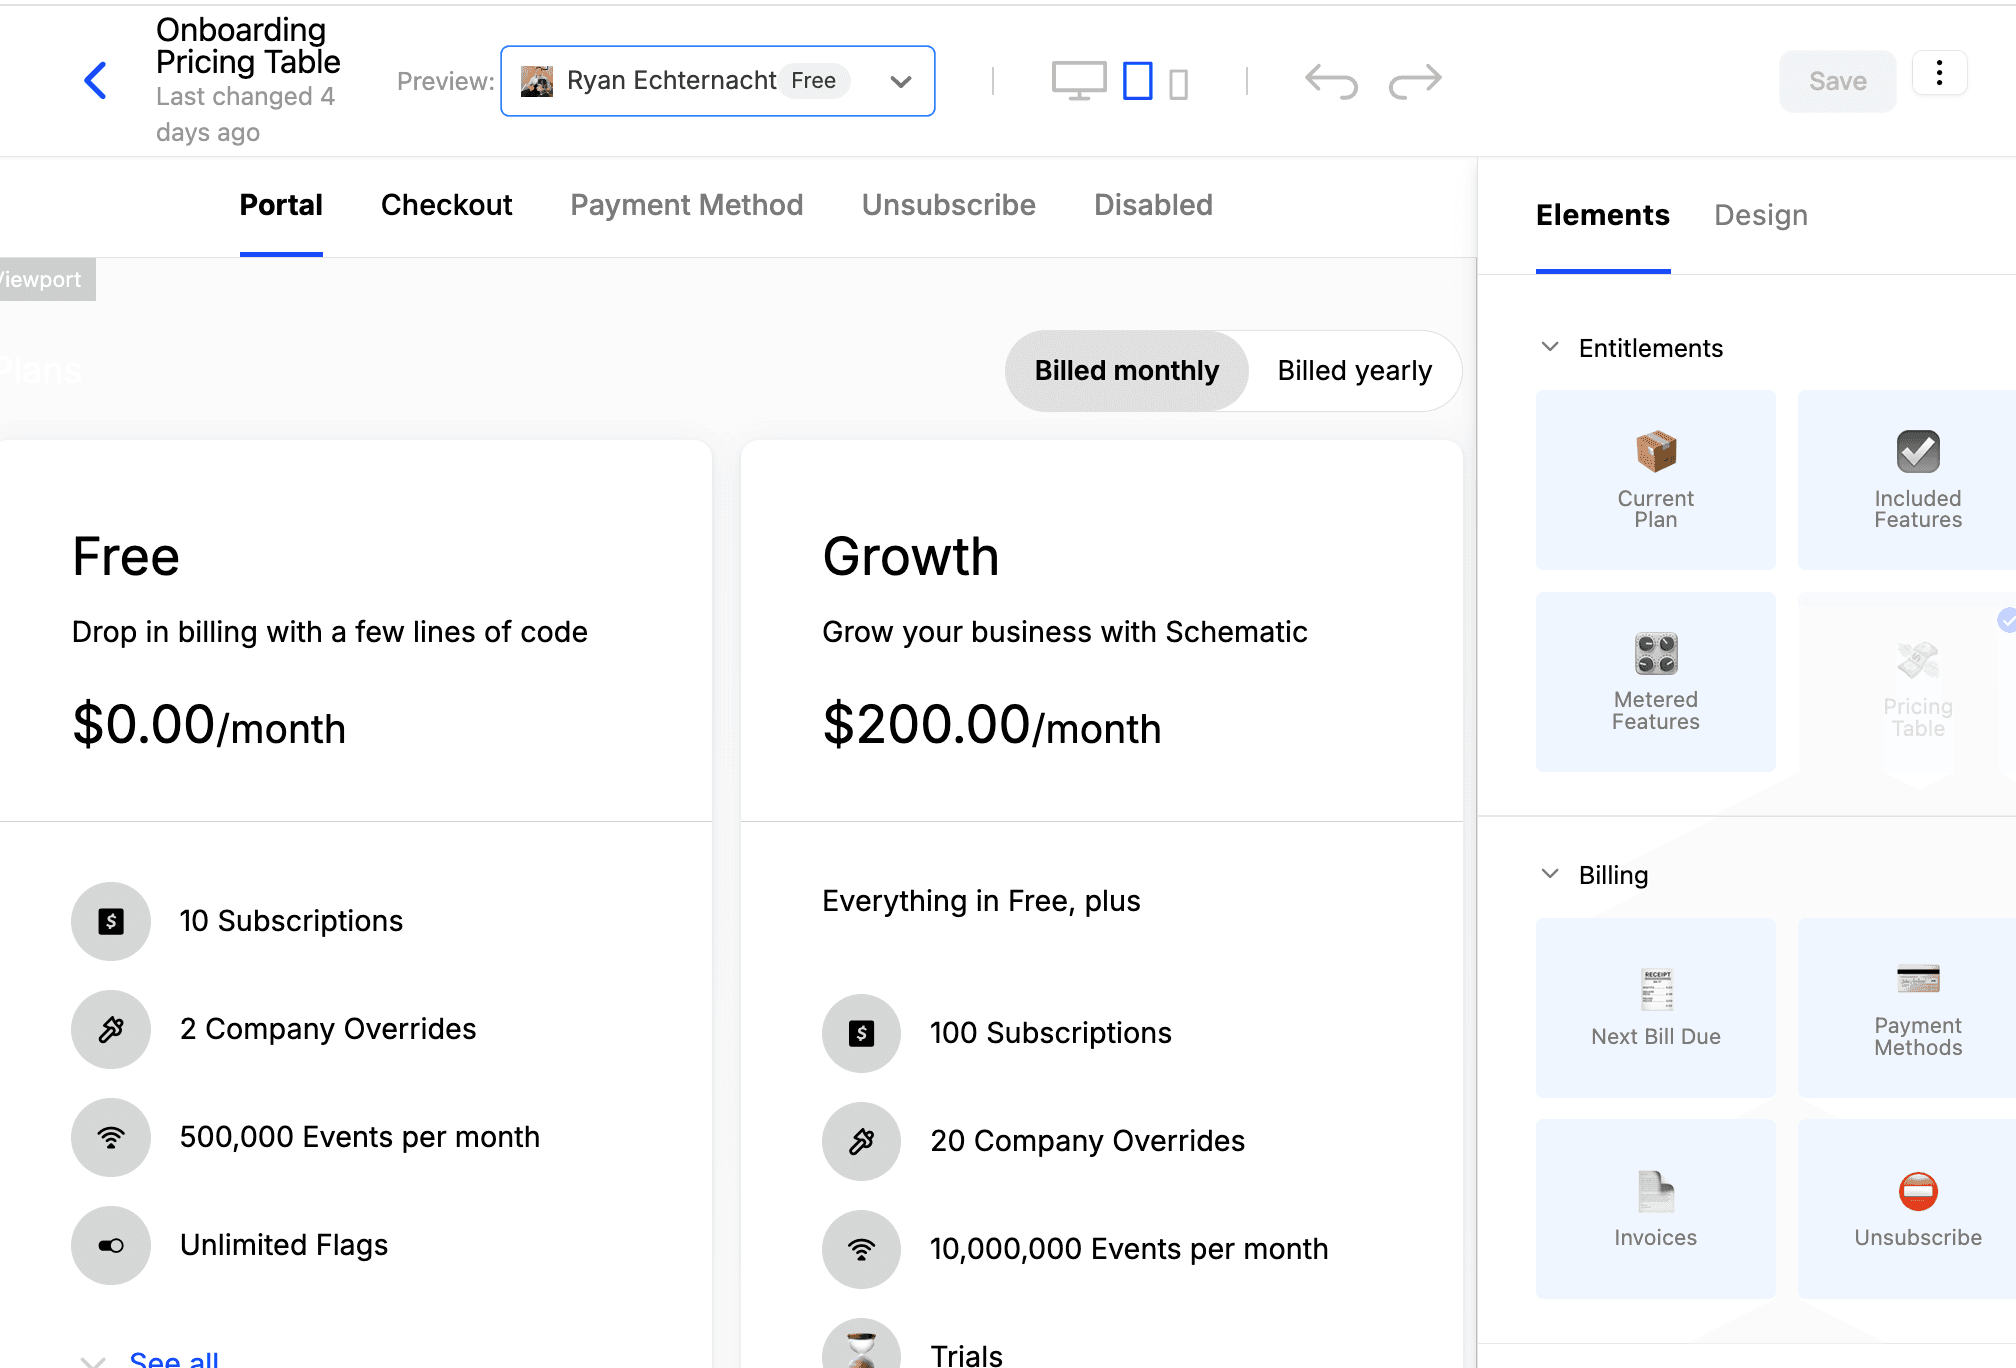The height and width of the screenshot is (1368, 2016).
Task: Click the Save button
Action: 1836,81
